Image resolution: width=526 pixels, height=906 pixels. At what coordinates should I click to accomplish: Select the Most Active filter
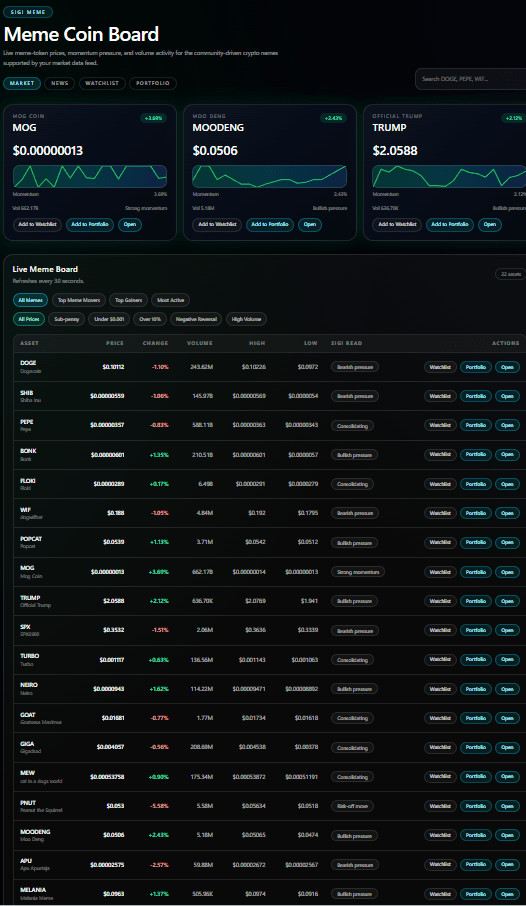click(171, 300)
